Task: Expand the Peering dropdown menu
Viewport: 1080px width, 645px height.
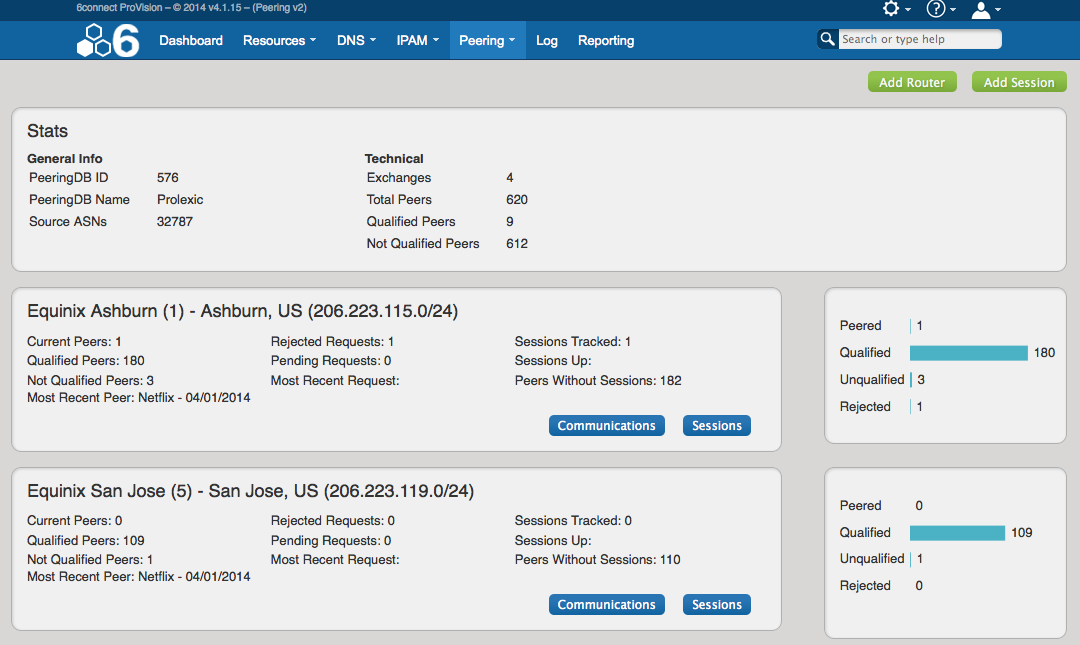Action: point(487,41)
